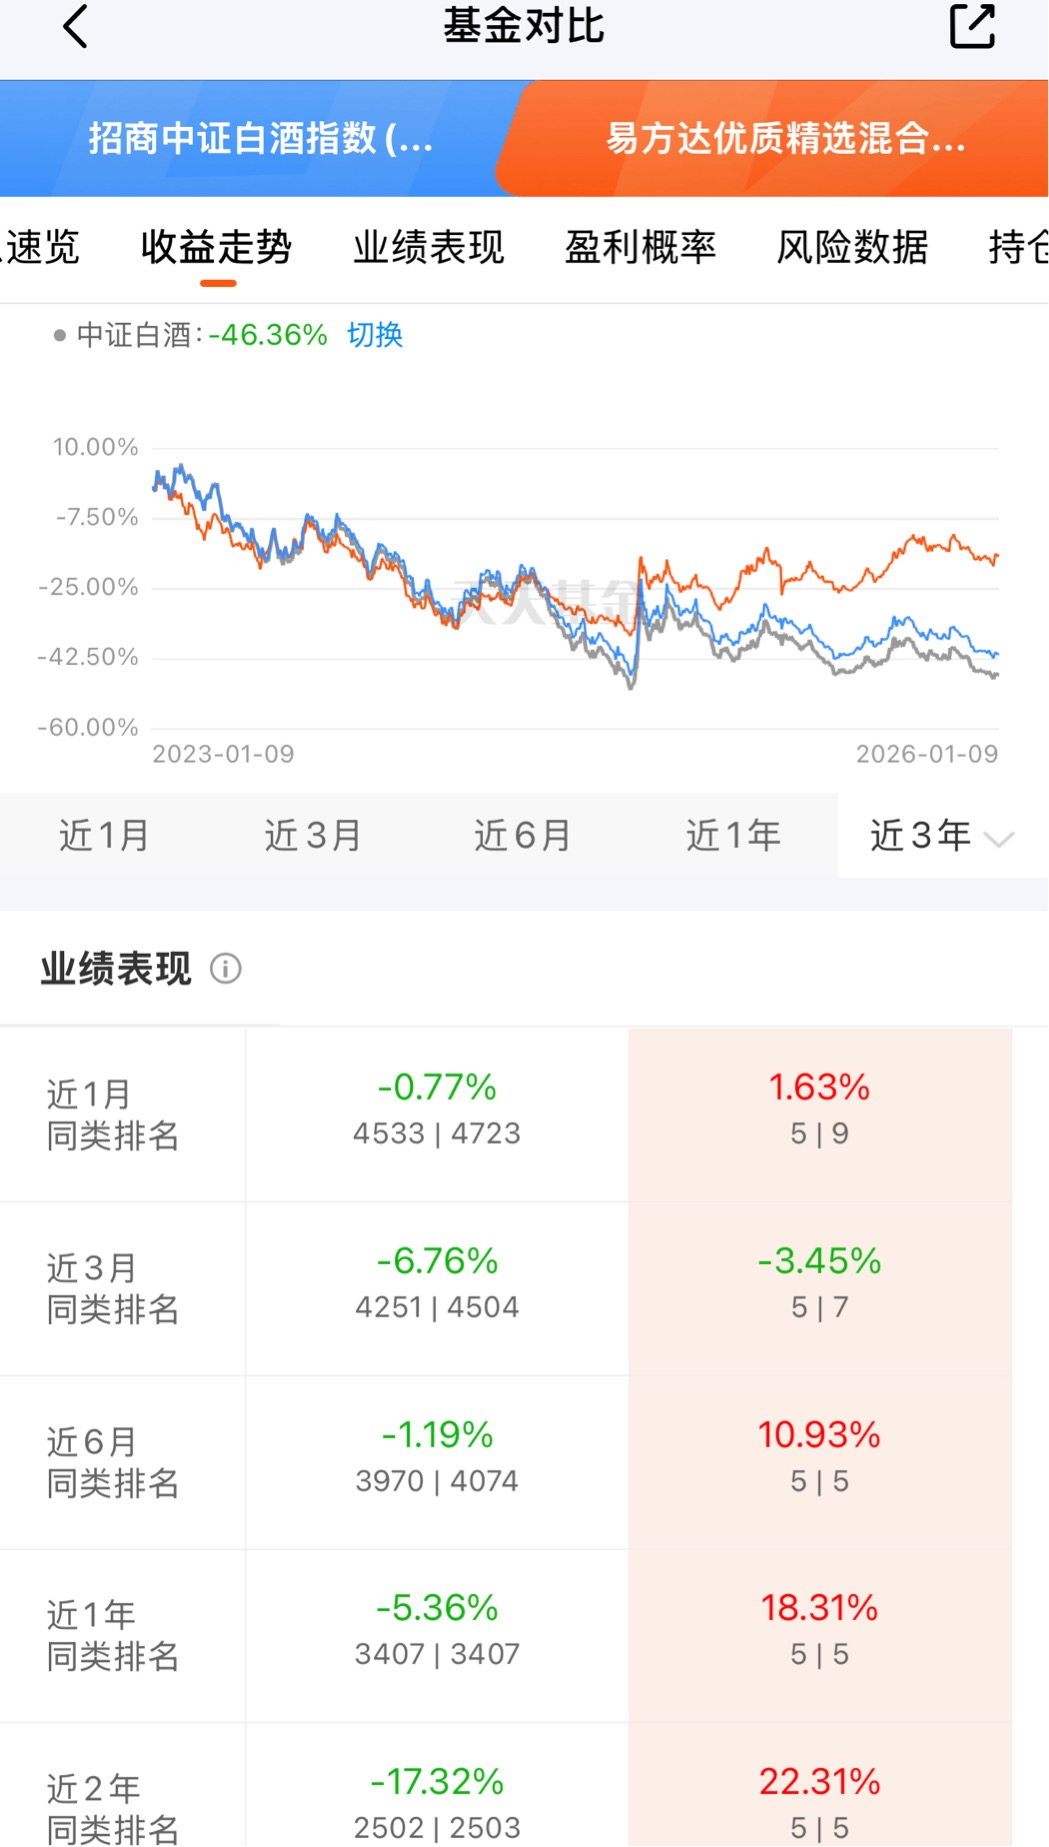This screenshot has width=1049, height=1847.
Task: Select the 近1月 time range
Action: (104, 836)
